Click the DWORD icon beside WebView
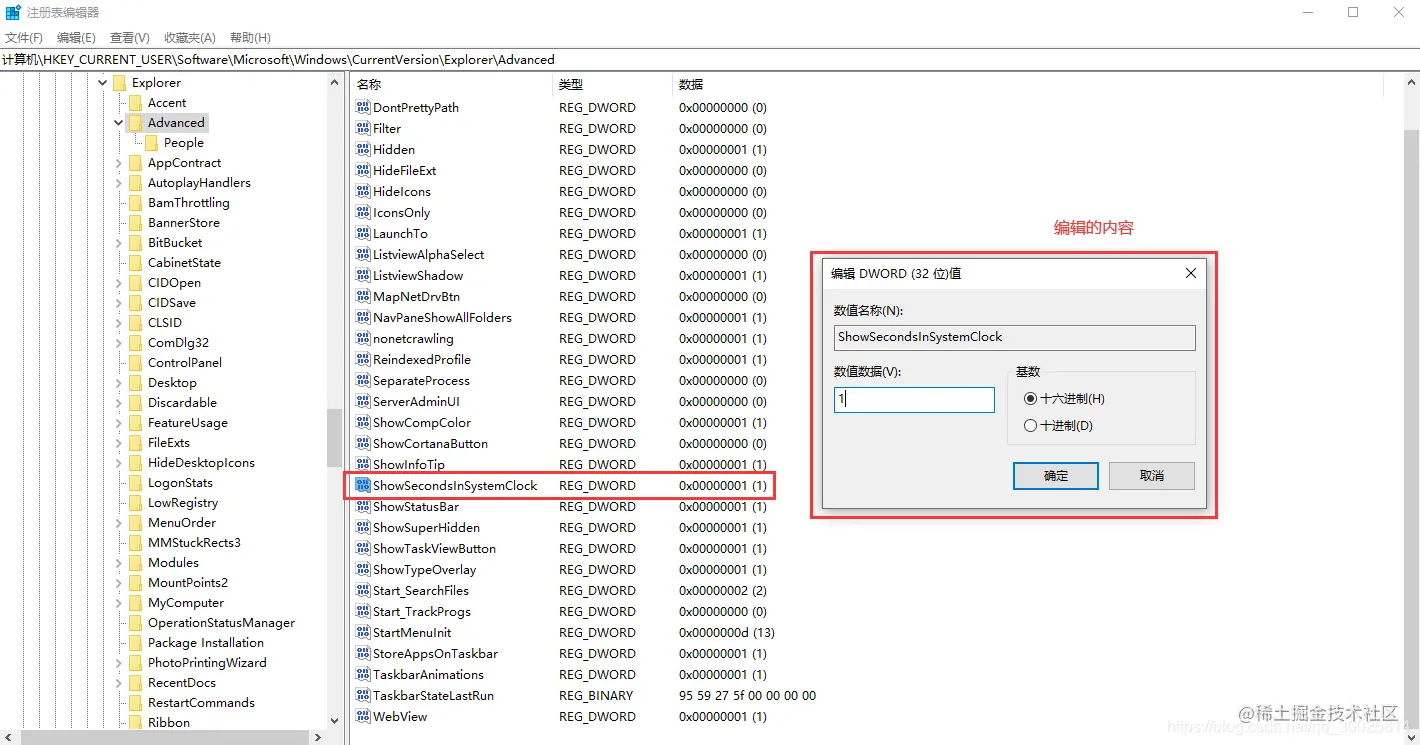This screenshot has width=1420, height=745. point(363,716)
